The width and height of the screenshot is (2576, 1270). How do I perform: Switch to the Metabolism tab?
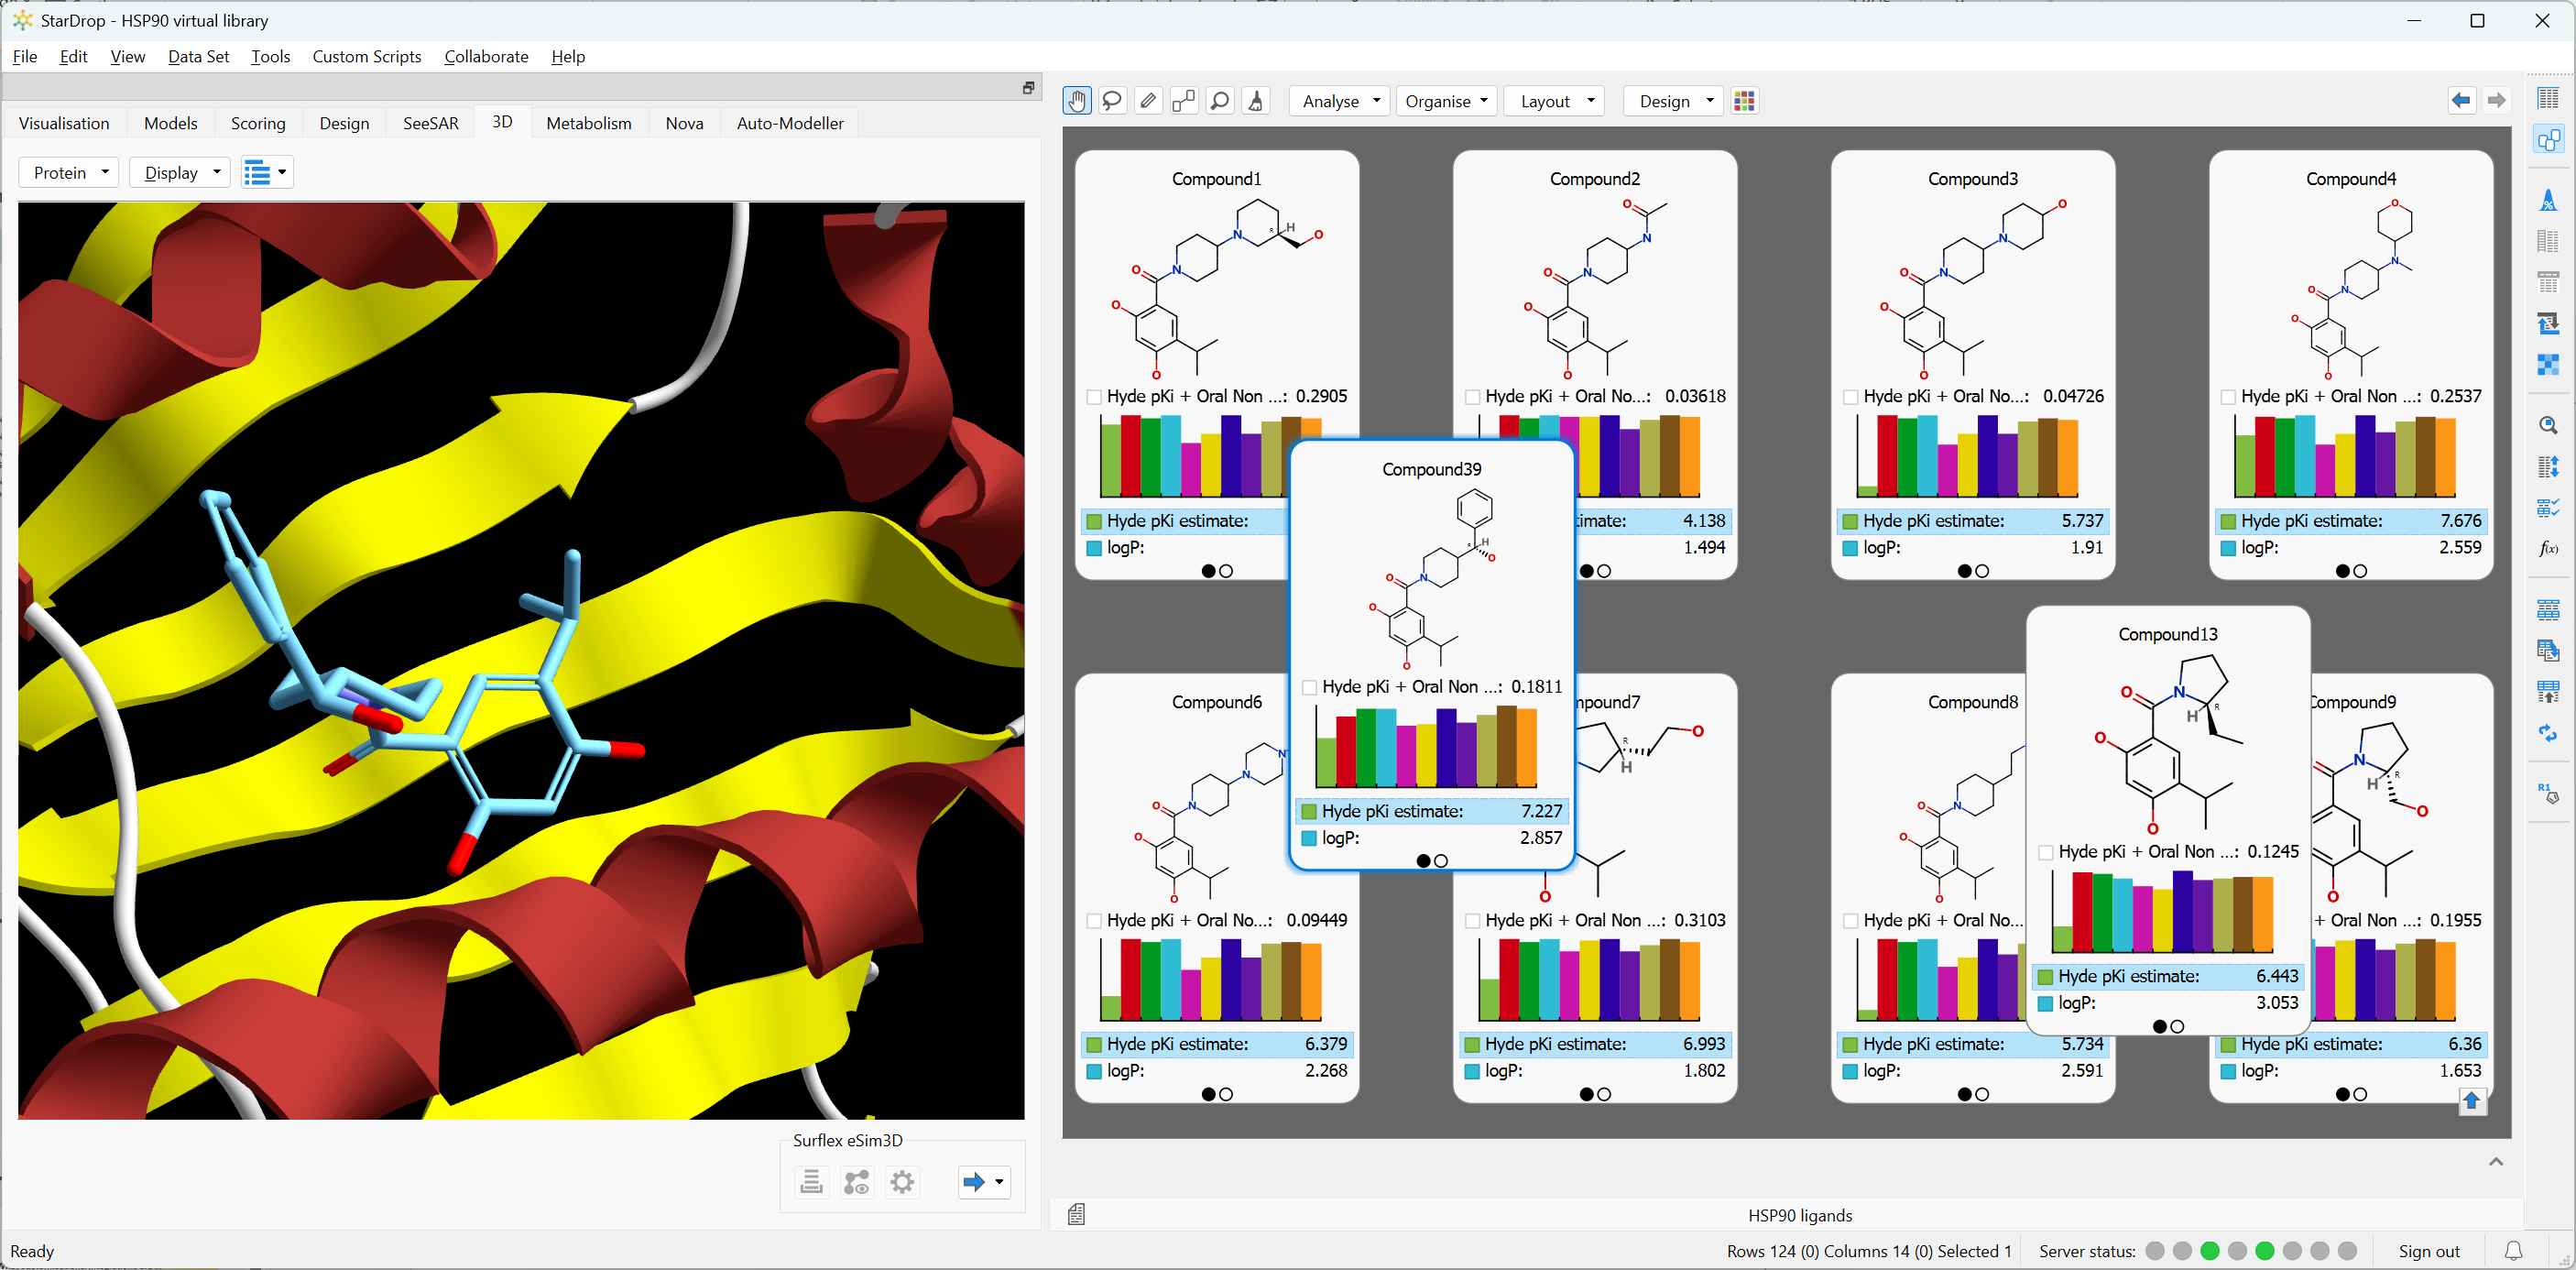tap(588, 122)
